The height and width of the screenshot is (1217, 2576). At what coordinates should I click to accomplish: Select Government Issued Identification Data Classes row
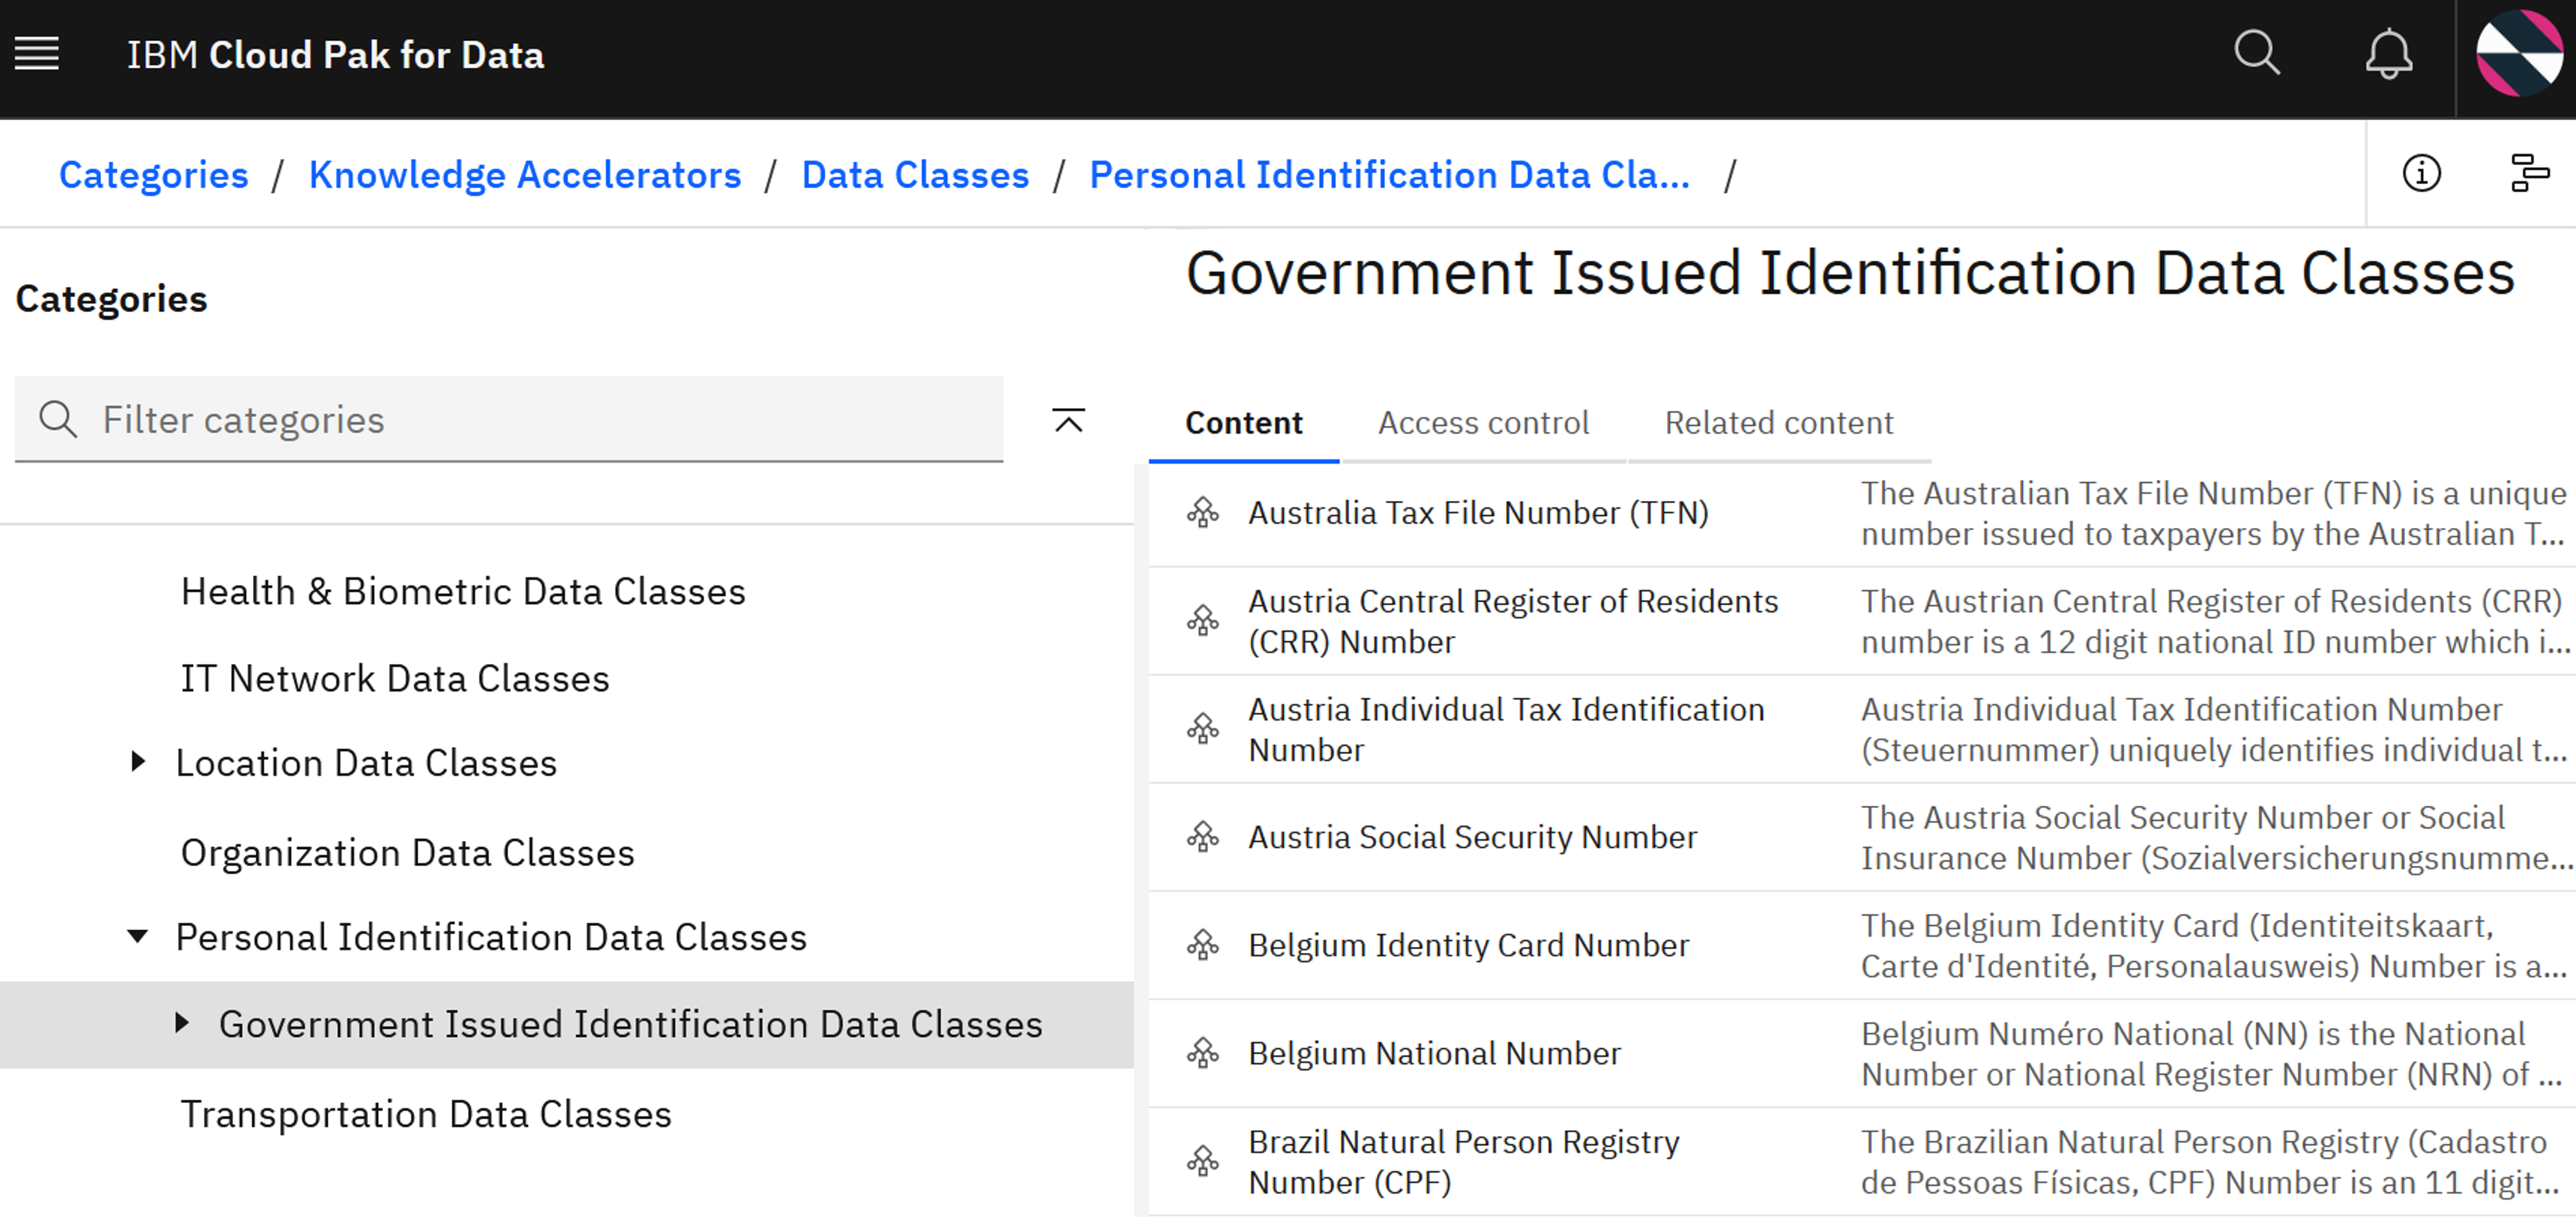(x=567, y=1024)
